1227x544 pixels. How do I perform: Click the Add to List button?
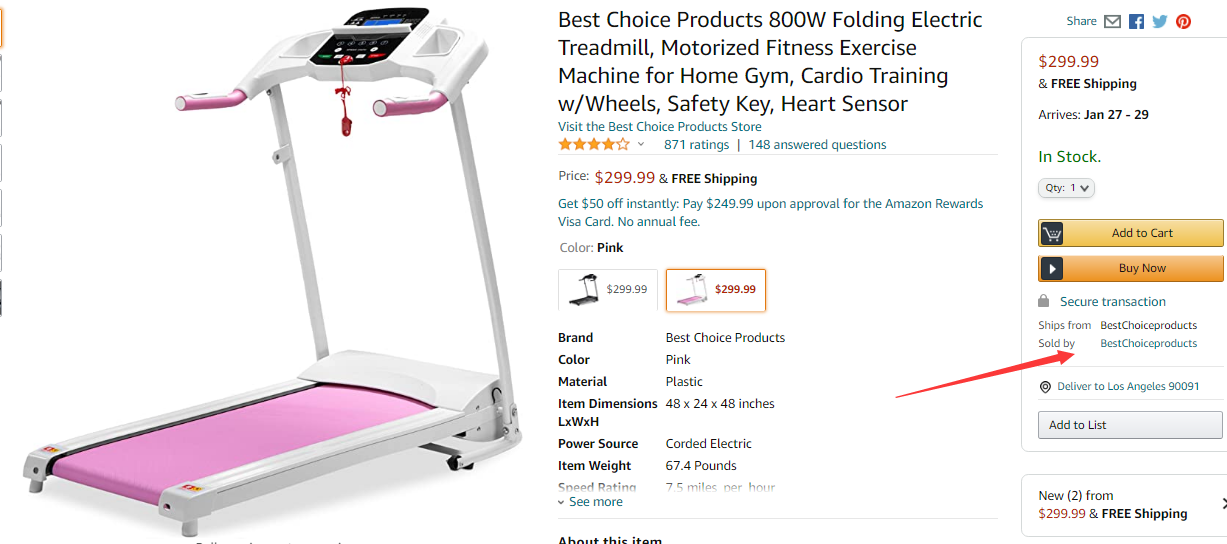tap(1130, 425)
